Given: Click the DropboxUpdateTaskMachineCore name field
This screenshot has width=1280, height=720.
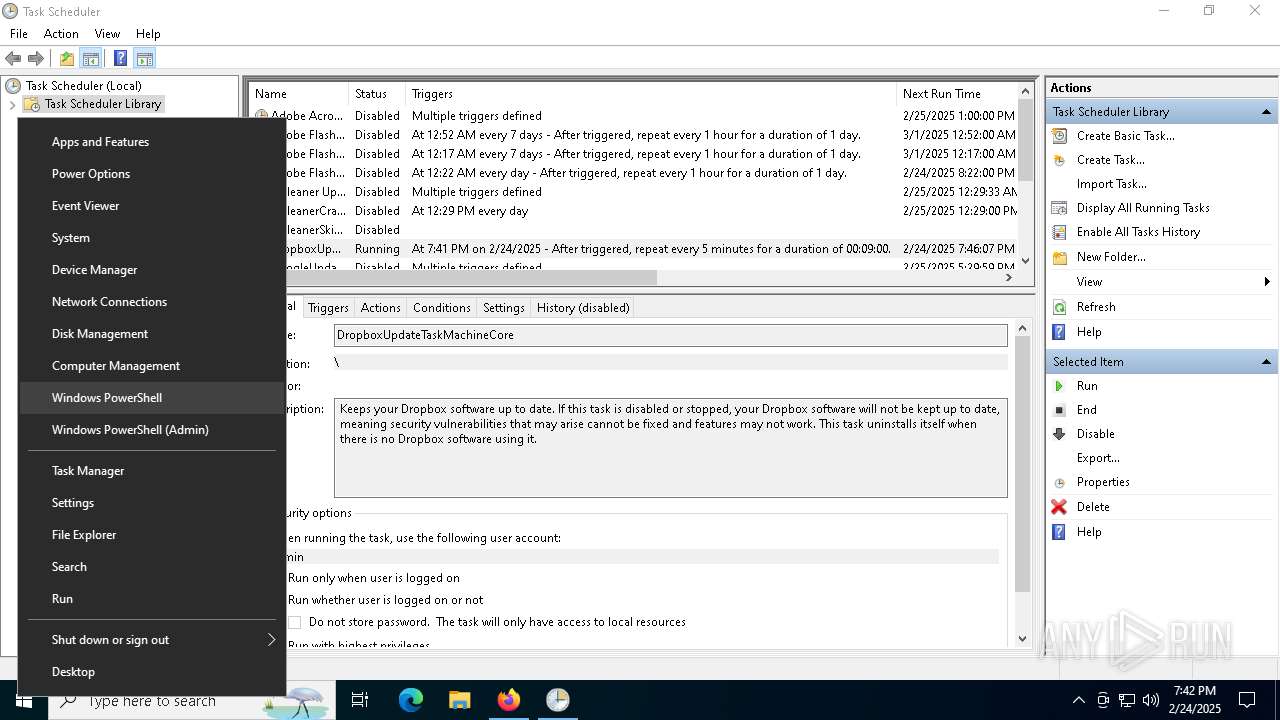Looking at the screenshot, I should [x=670, y=335].
